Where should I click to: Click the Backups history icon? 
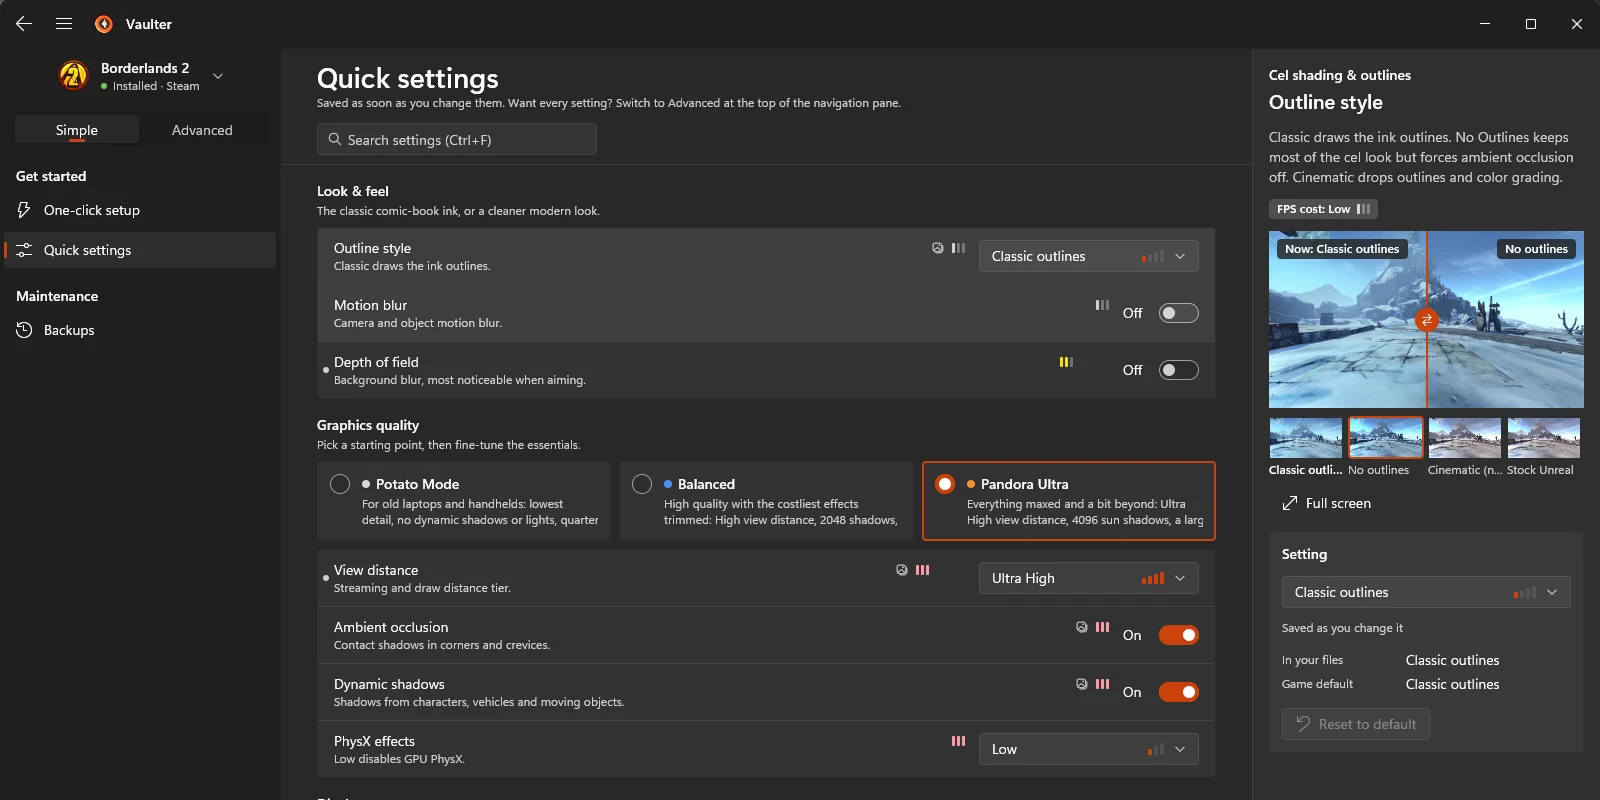(x=24, y=330)
